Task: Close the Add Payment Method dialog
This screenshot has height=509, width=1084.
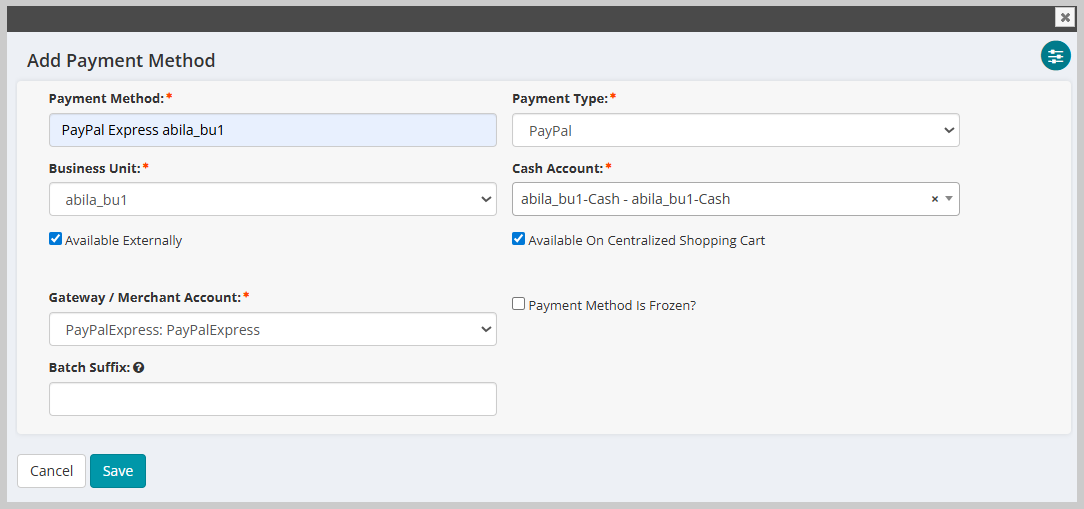Action: (x=1065, y=17)
